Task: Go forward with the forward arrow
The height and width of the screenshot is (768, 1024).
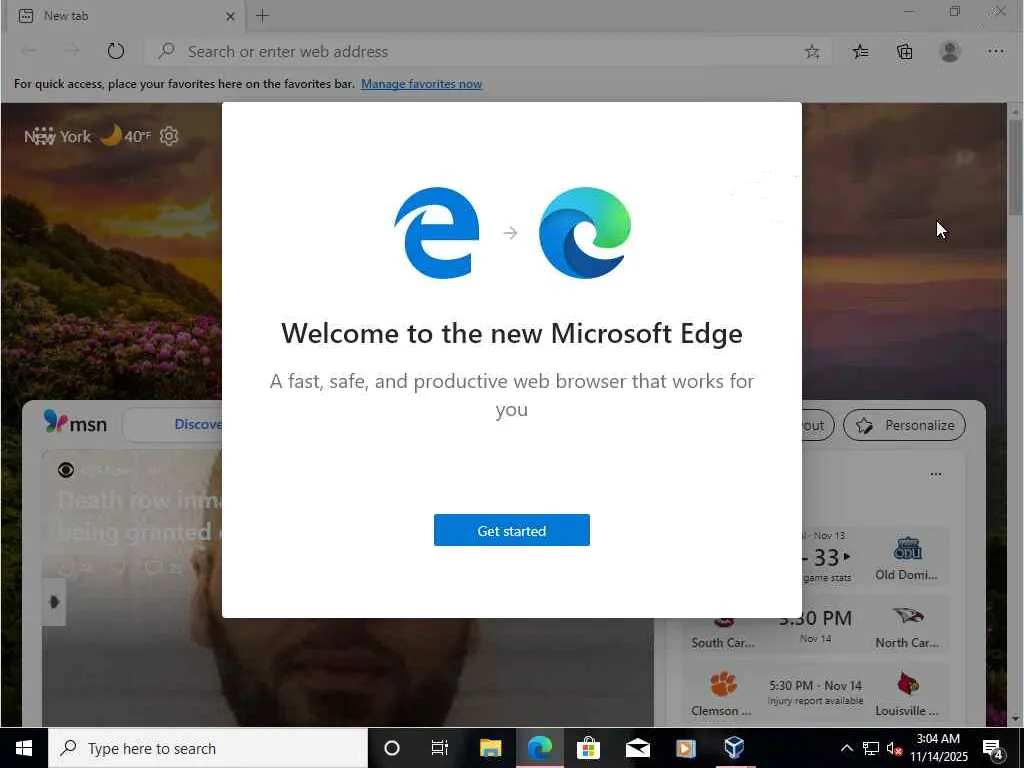Action: coord(72,51)
